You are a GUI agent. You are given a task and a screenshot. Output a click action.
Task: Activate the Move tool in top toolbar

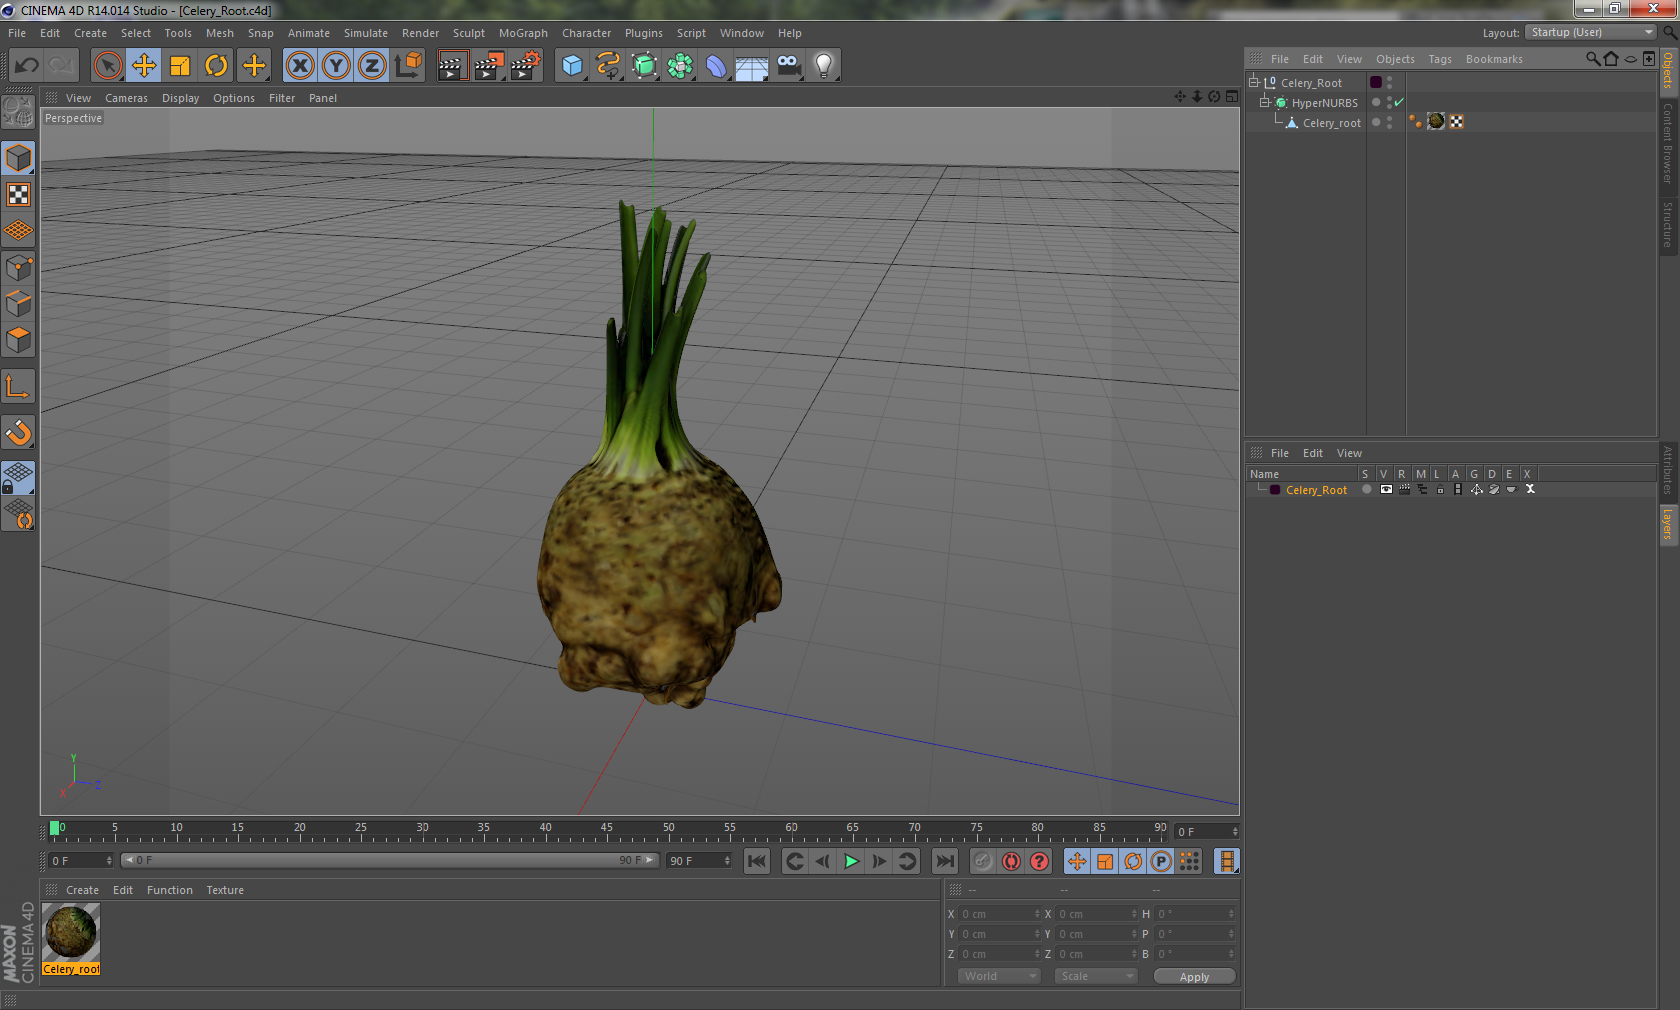144,66
